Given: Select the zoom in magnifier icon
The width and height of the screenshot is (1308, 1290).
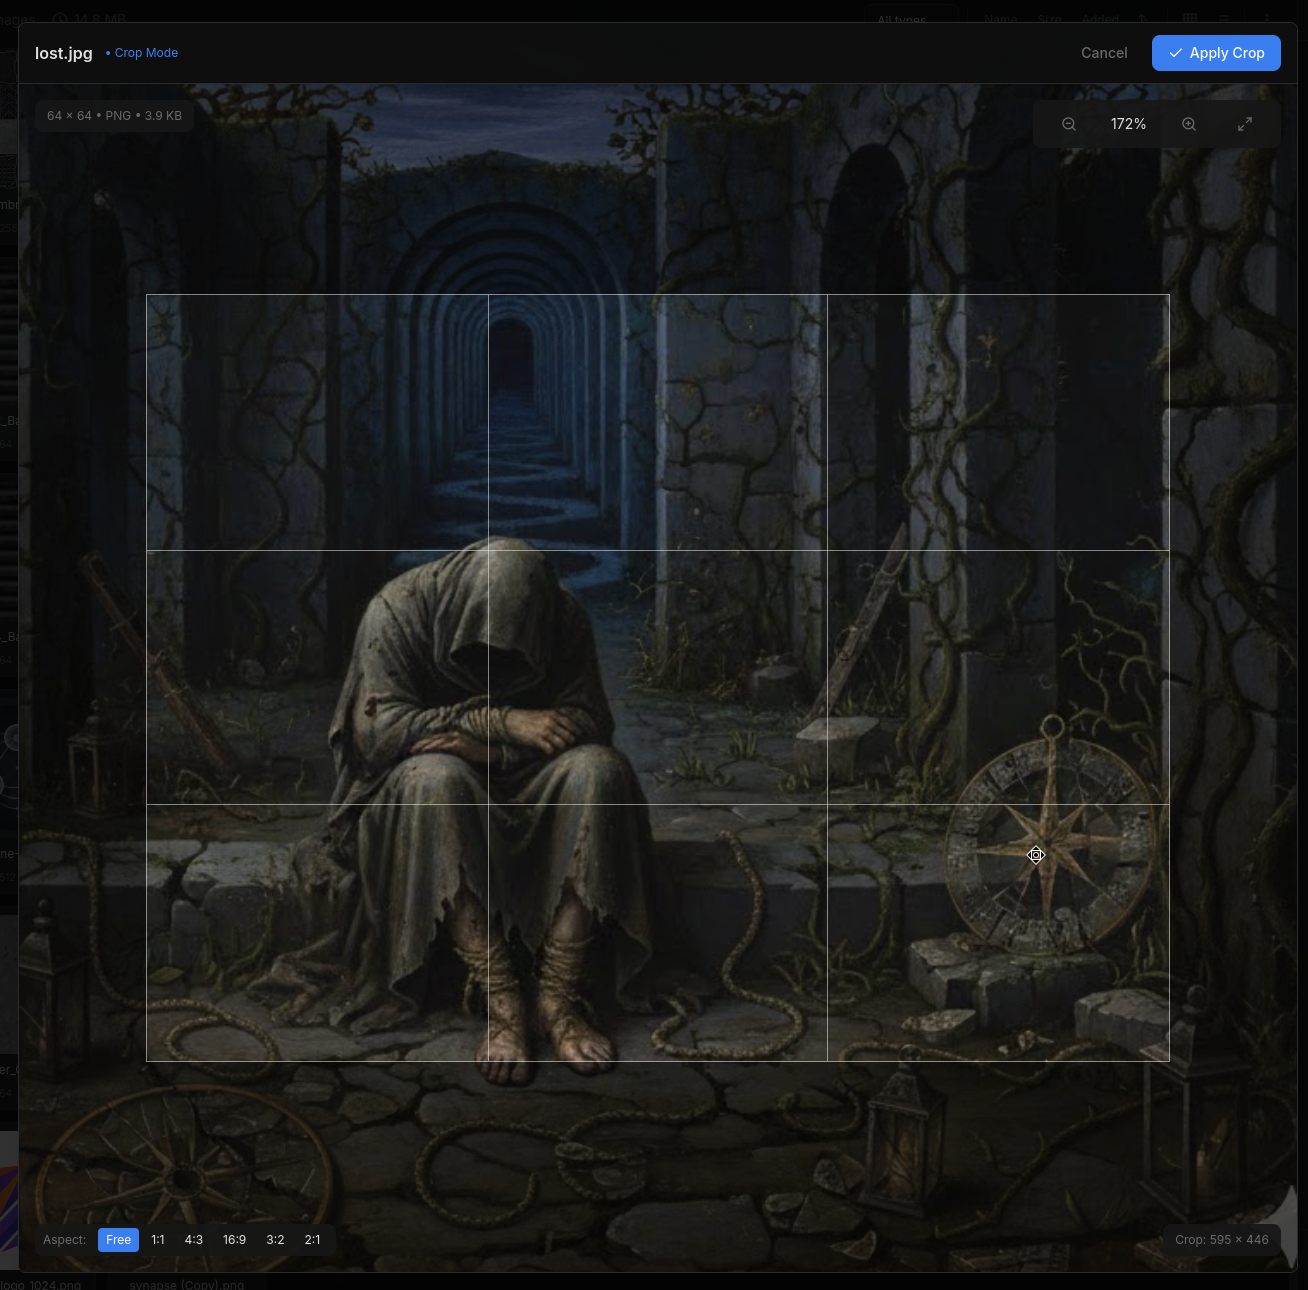Looking at the screenshot, I should [1189, 123].
